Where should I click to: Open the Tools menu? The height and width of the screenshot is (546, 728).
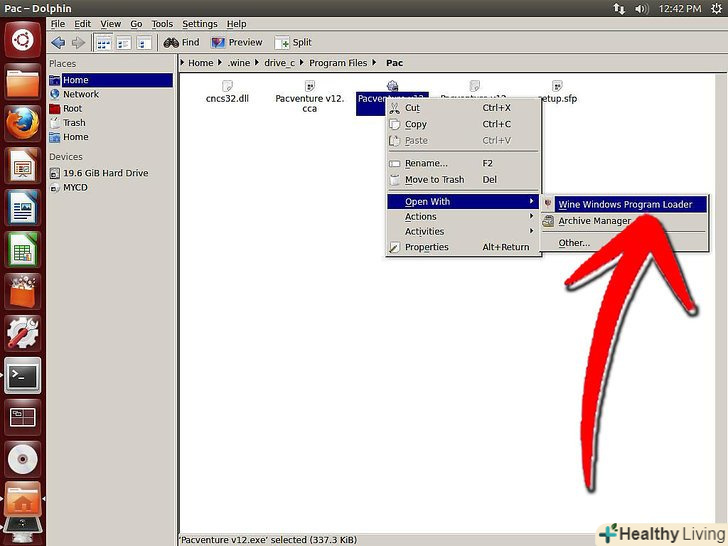162,24
